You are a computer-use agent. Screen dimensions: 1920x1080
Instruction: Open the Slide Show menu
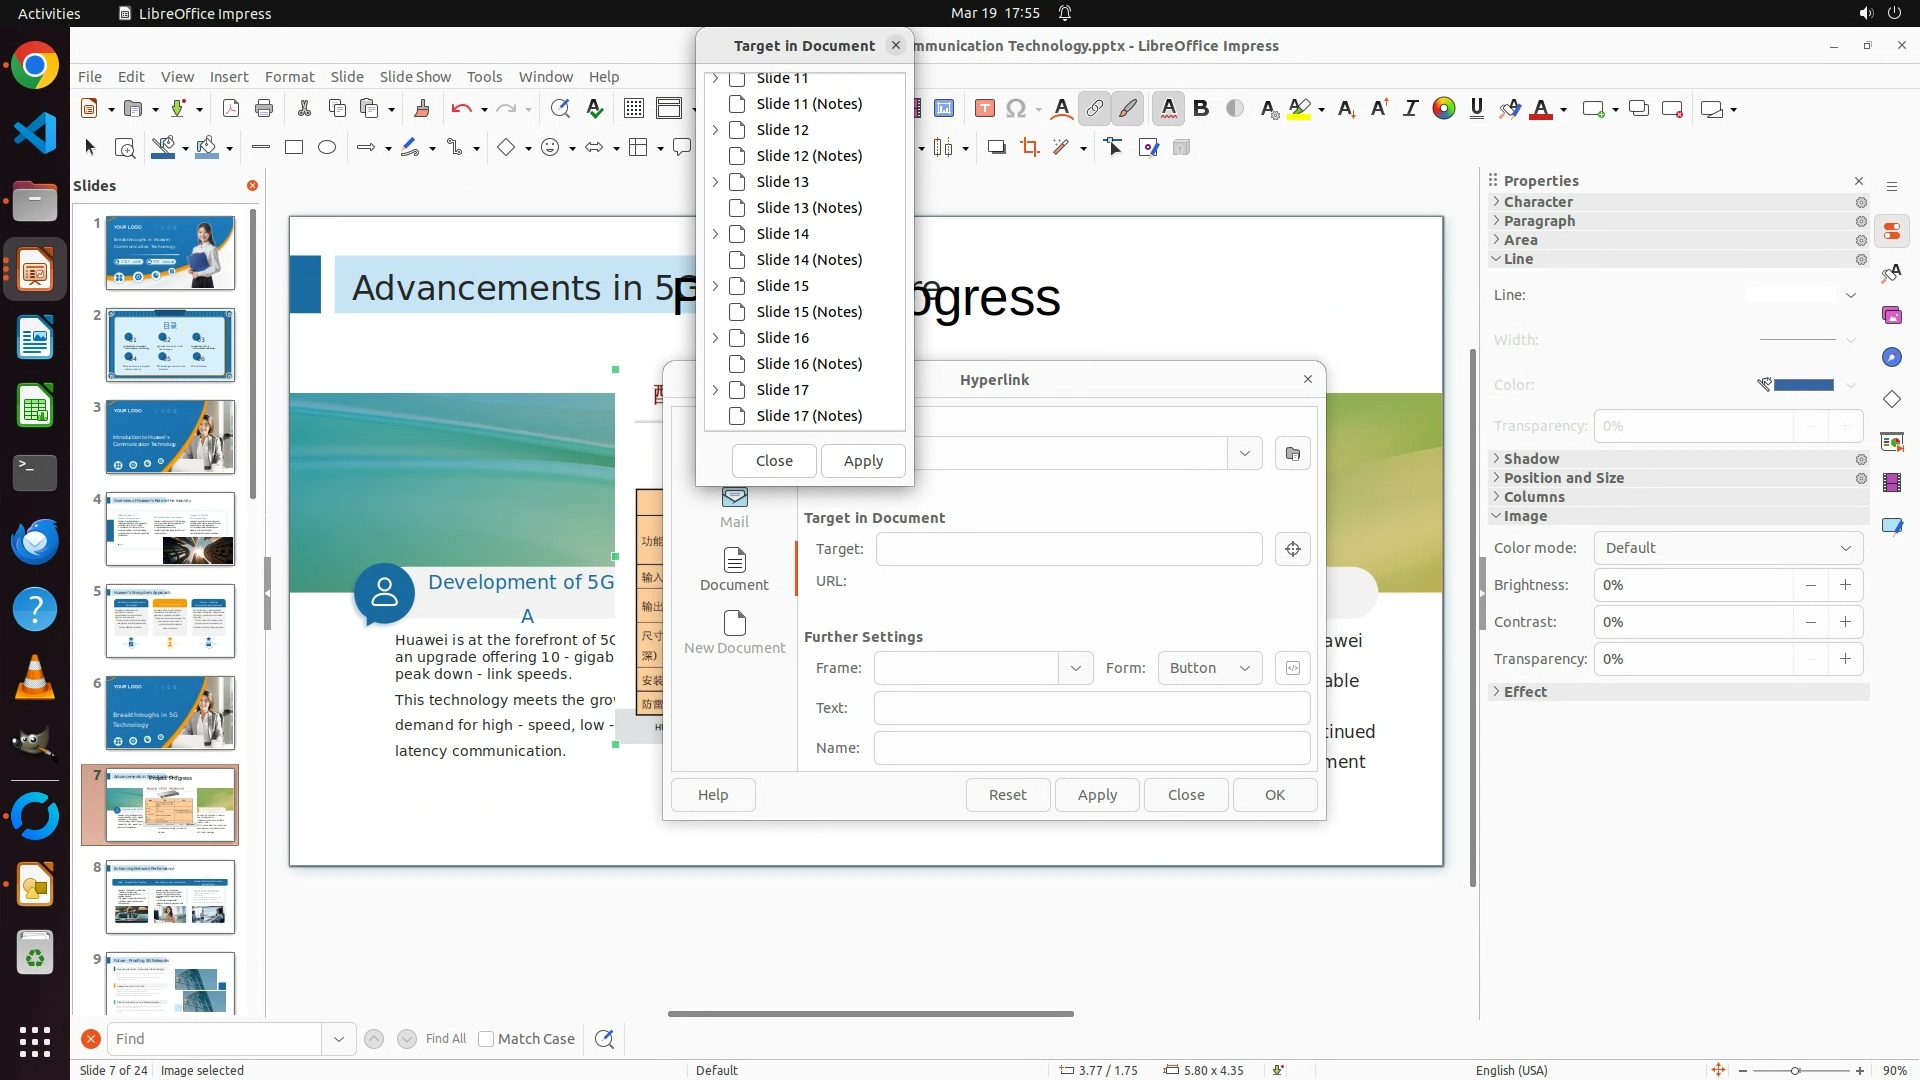pos(415,77)
